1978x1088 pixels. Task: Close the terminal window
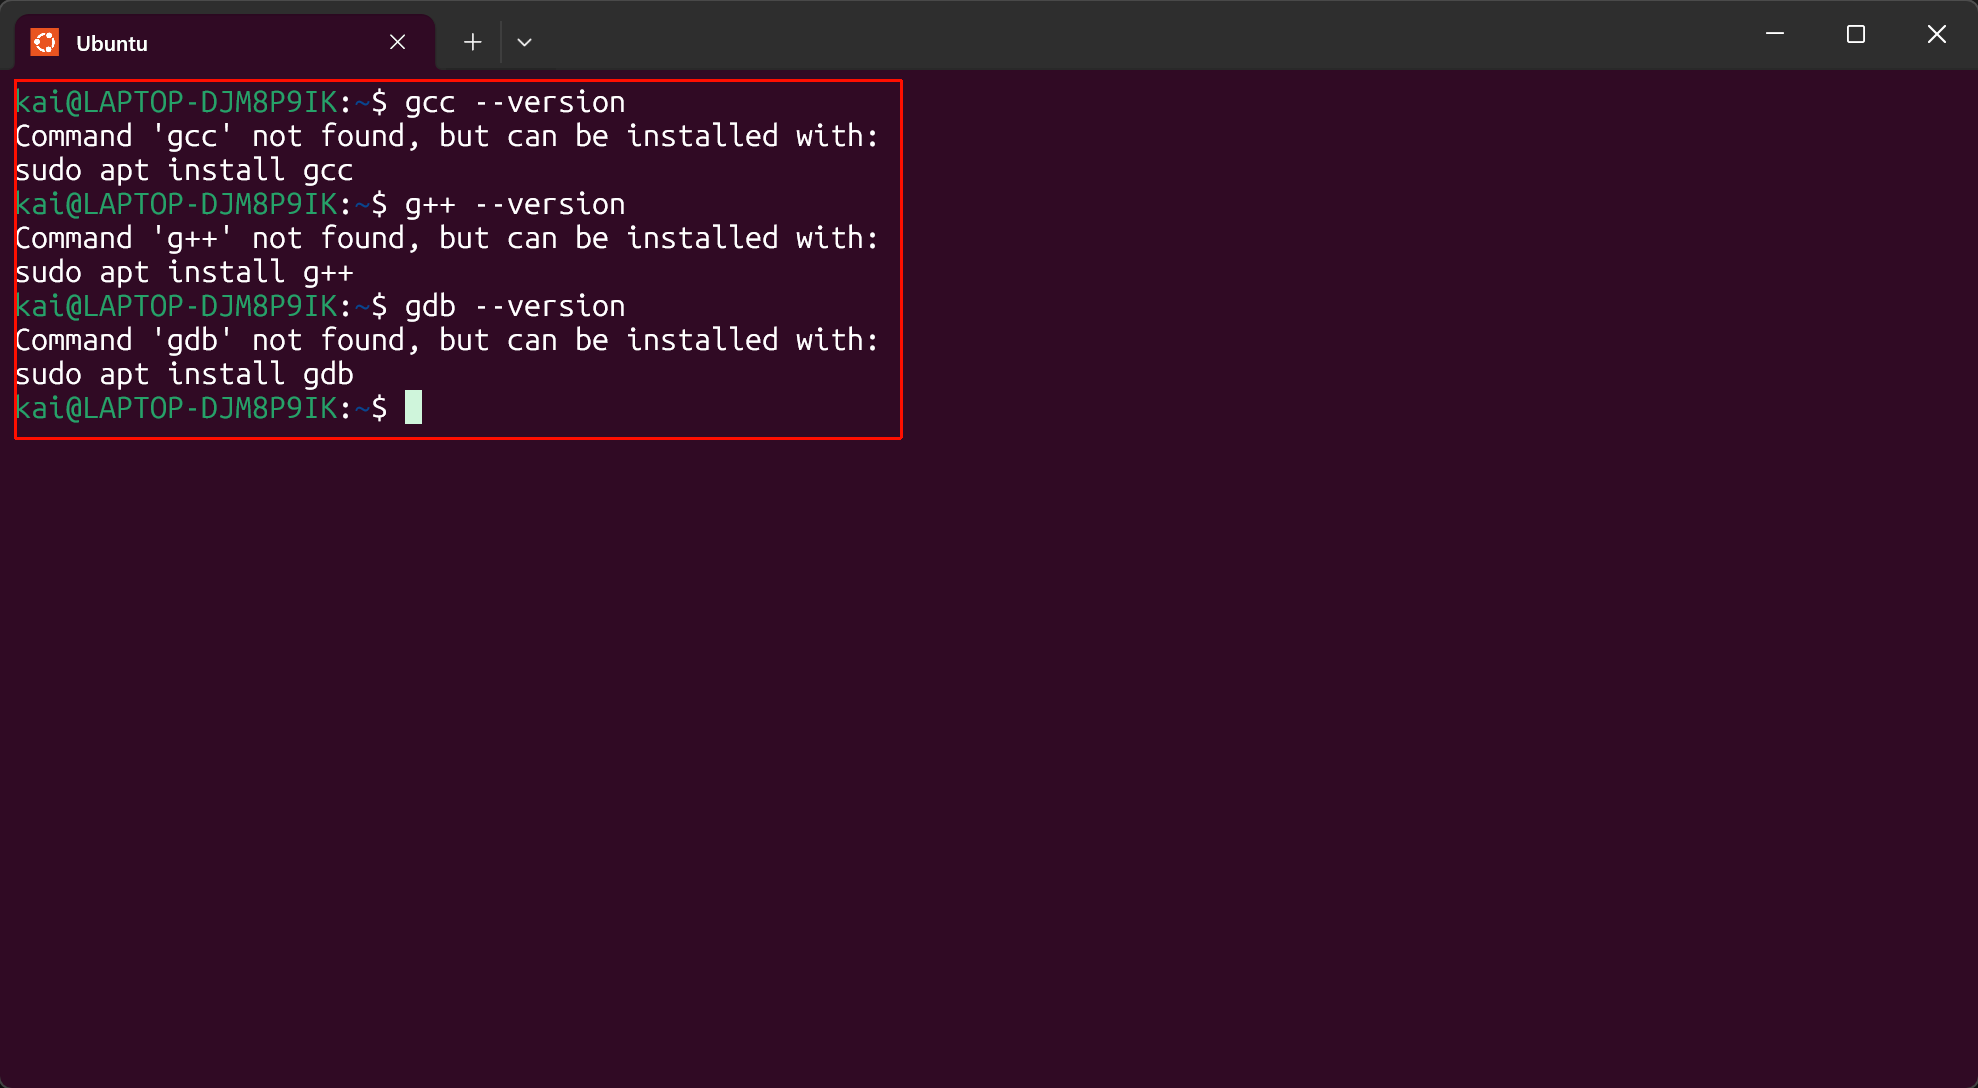tap(1937, 34)
